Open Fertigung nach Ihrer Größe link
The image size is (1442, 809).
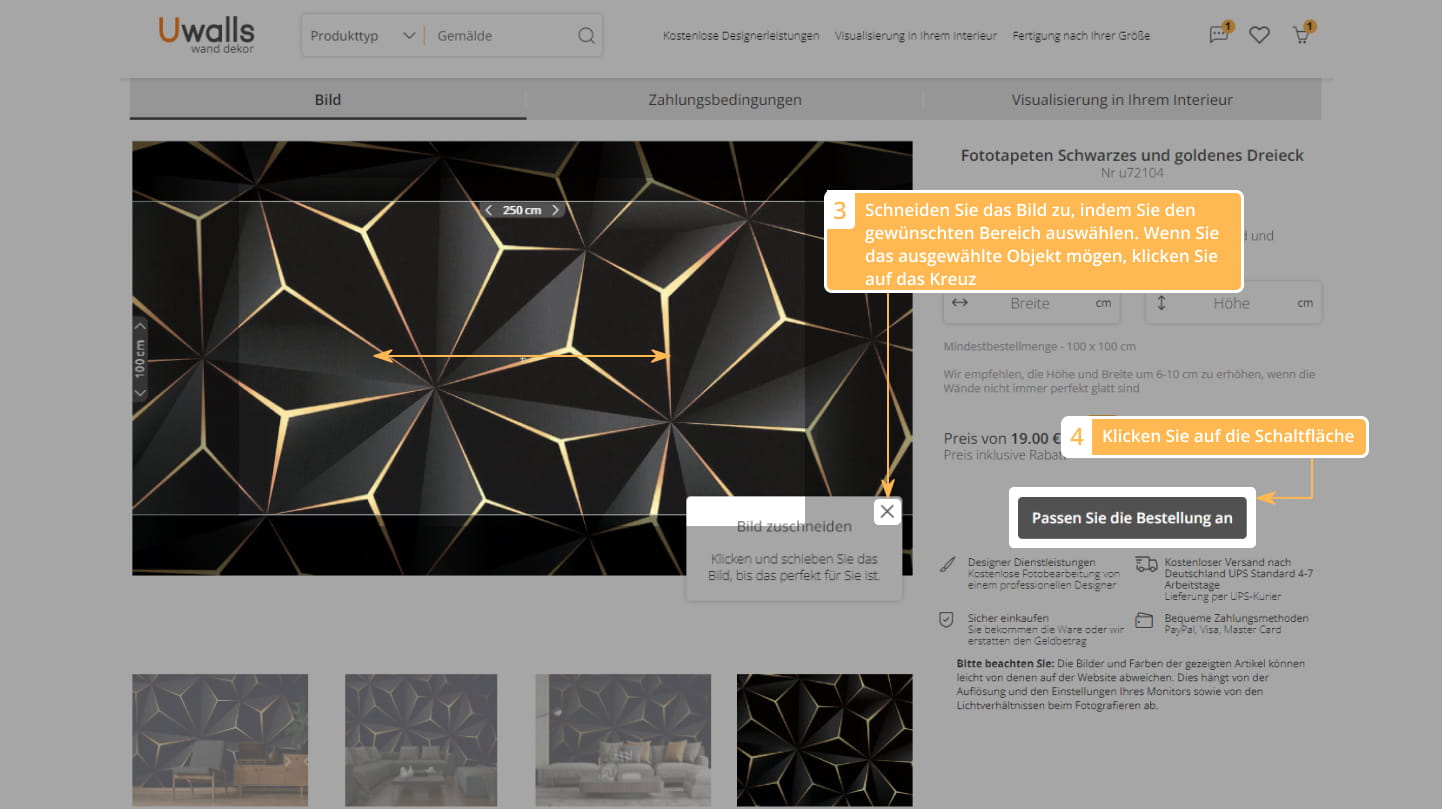click(1080, 36)
